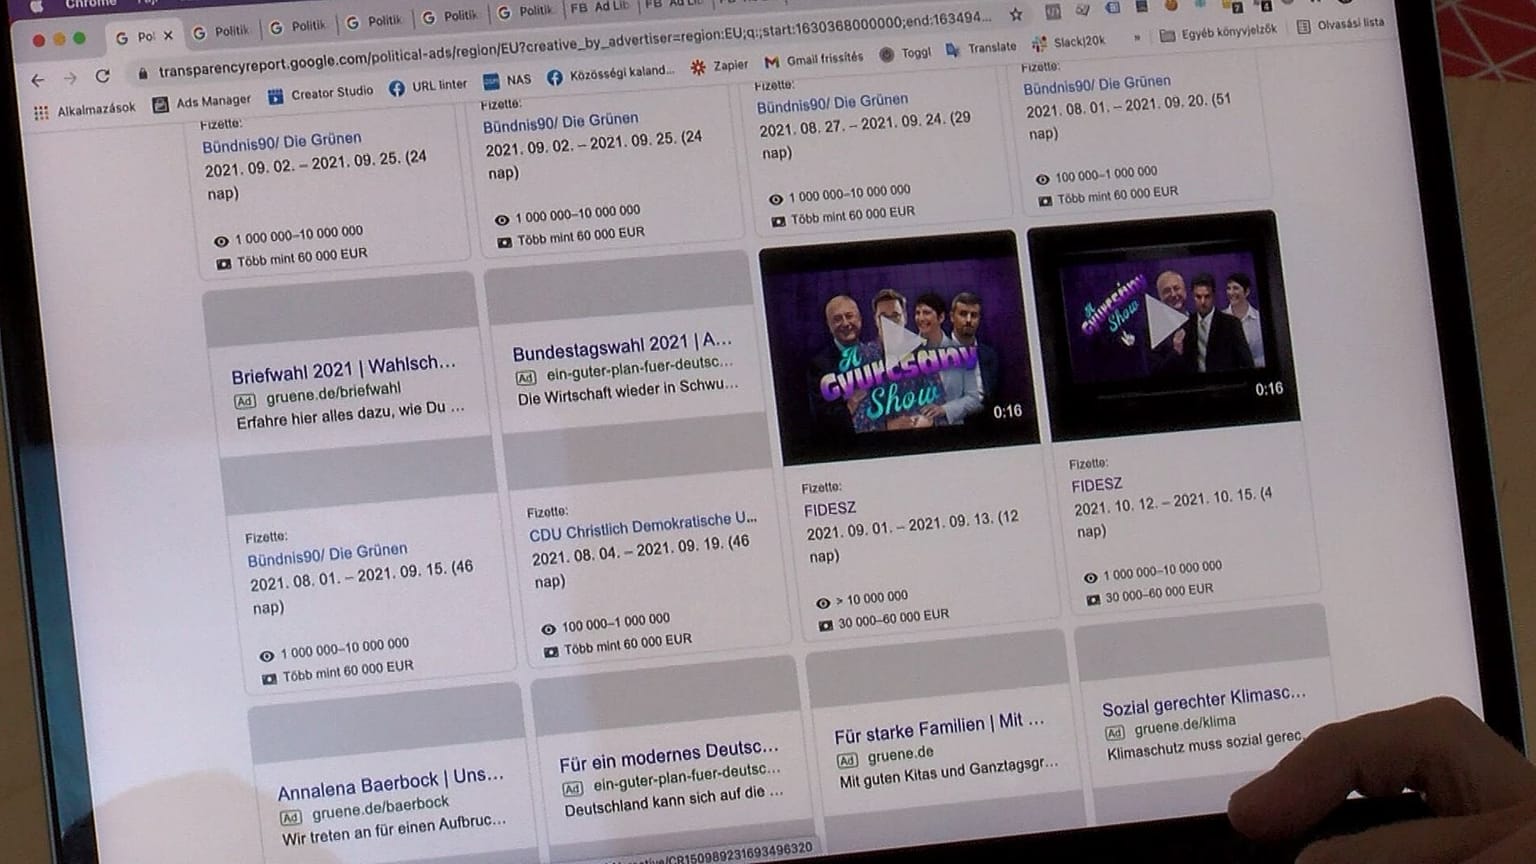Open the Translate bookmark

(981, 48)
